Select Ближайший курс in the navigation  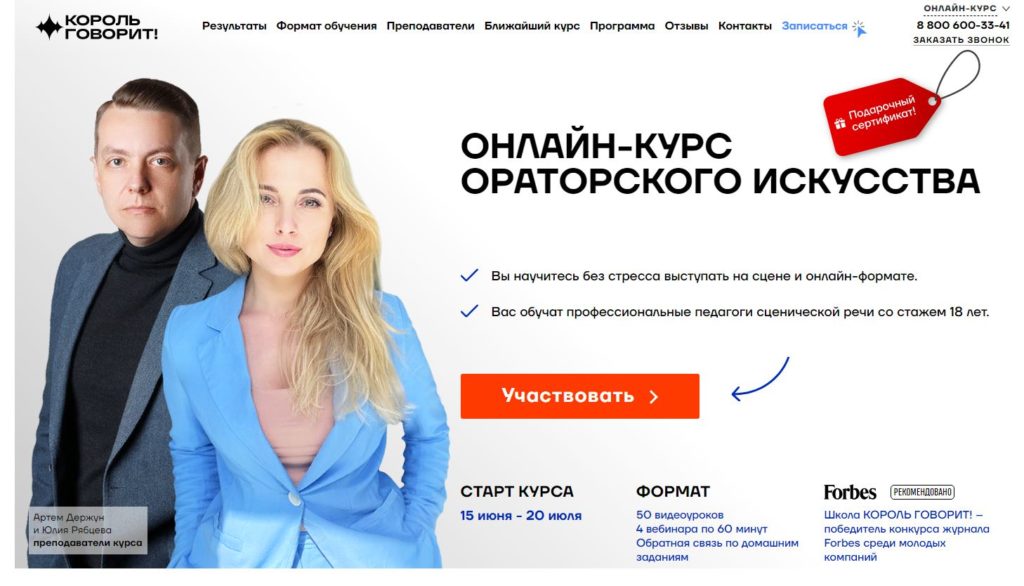[x=532, y=26]
